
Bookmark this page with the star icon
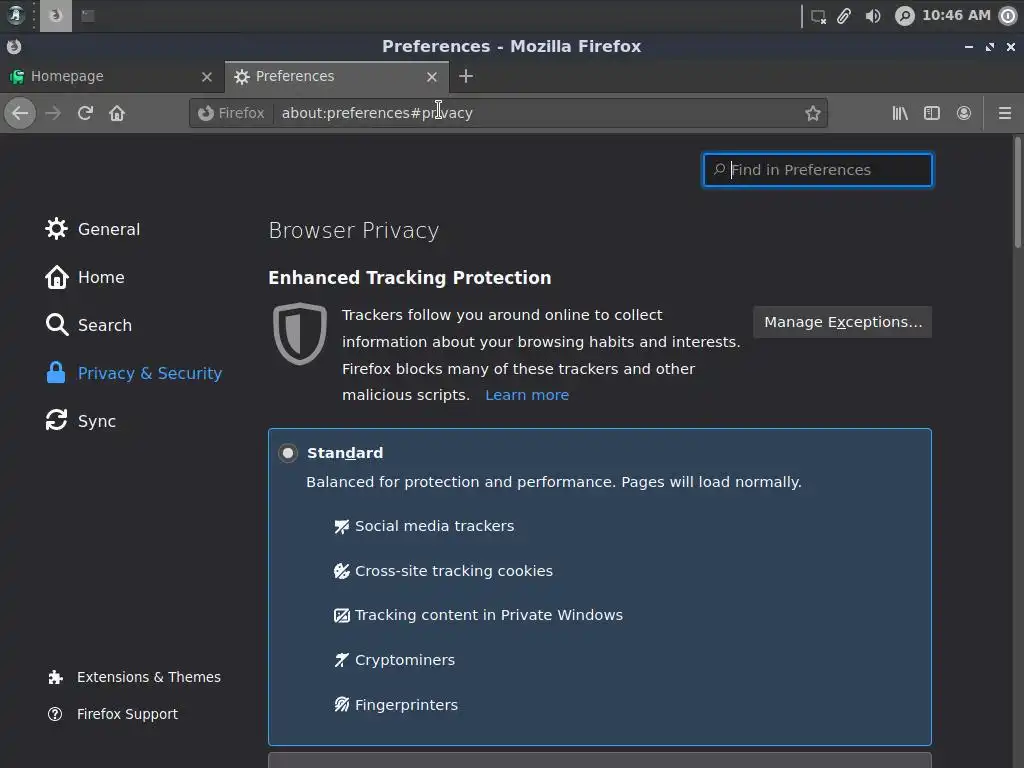(813, 113)
